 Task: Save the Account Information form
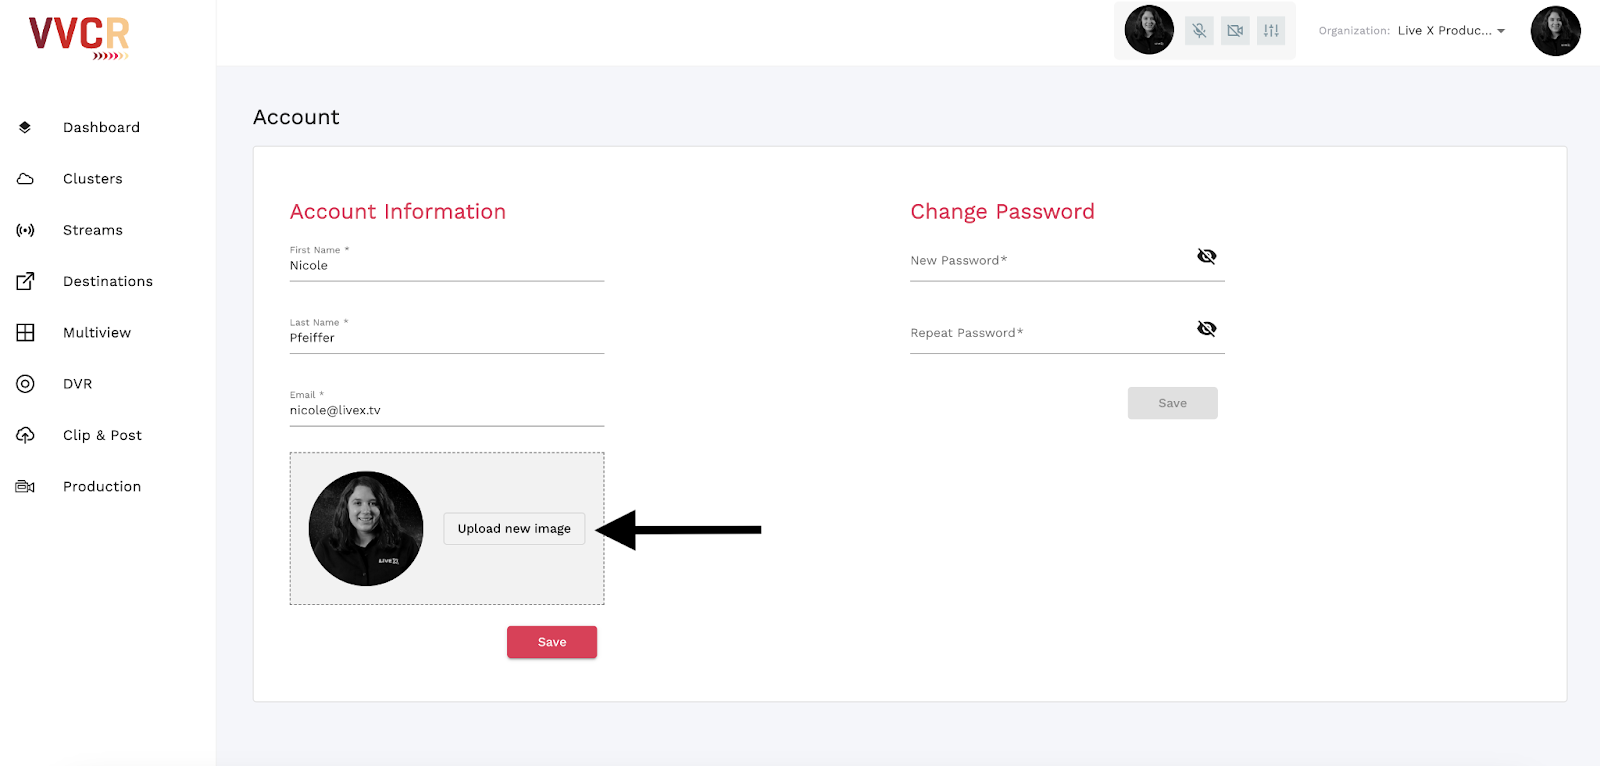click(552, 642)
